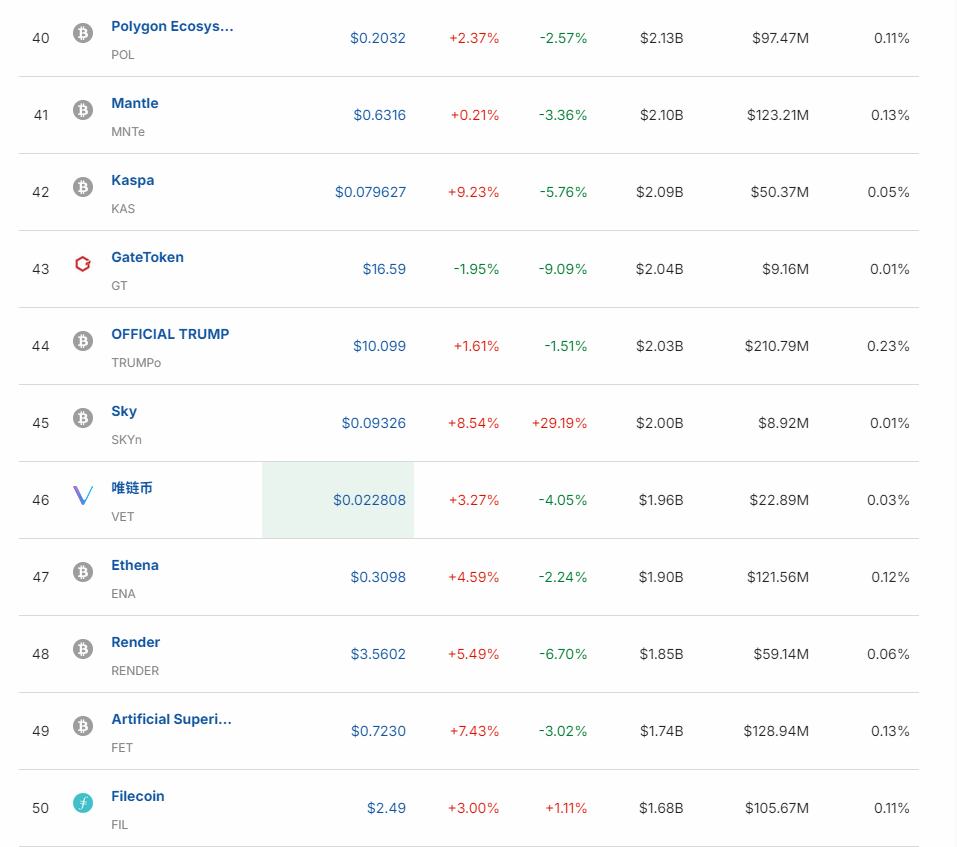
Task: Click the rank number 50
Action: coord(40,808)
